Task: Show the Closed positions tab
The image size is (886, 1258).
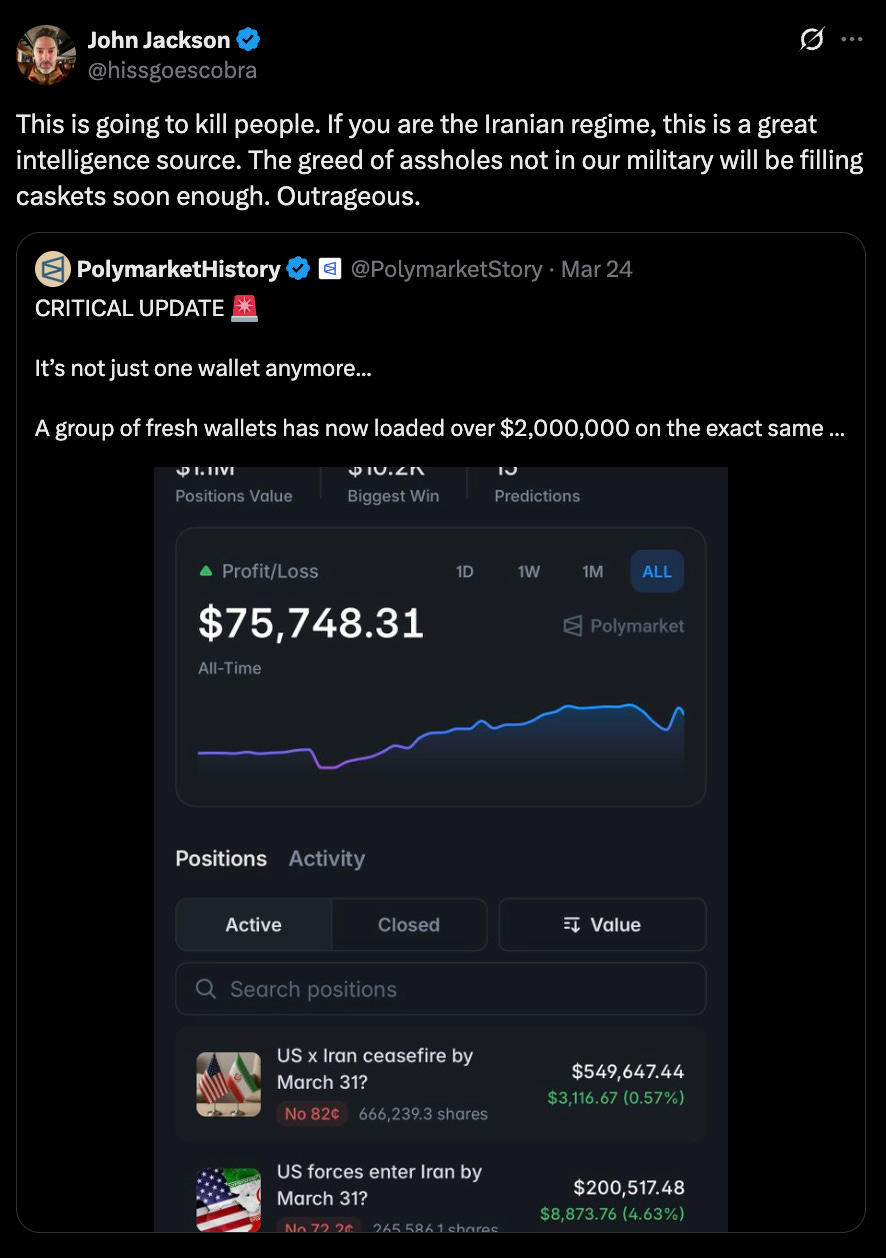Action: coord(409,925)
